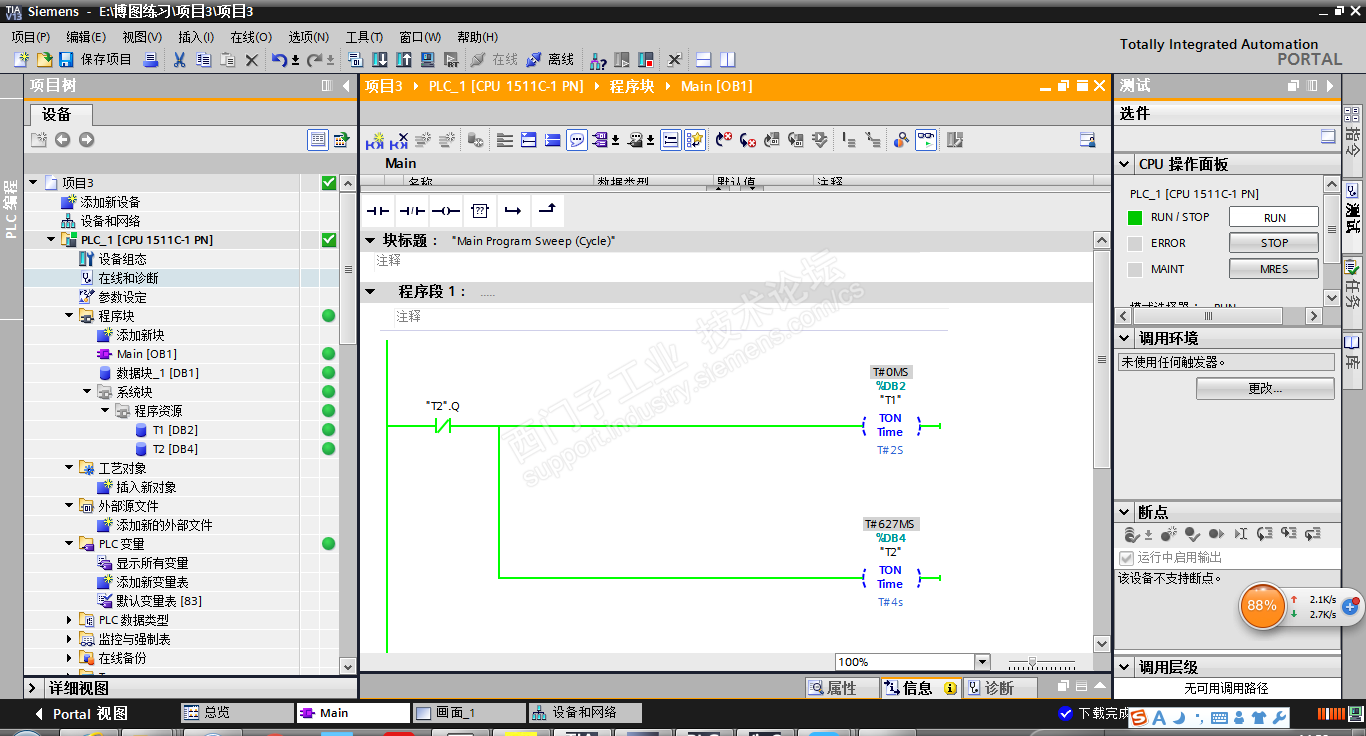Click the Cut scissors icon
Screen dimensions: 1366x736
180,60
